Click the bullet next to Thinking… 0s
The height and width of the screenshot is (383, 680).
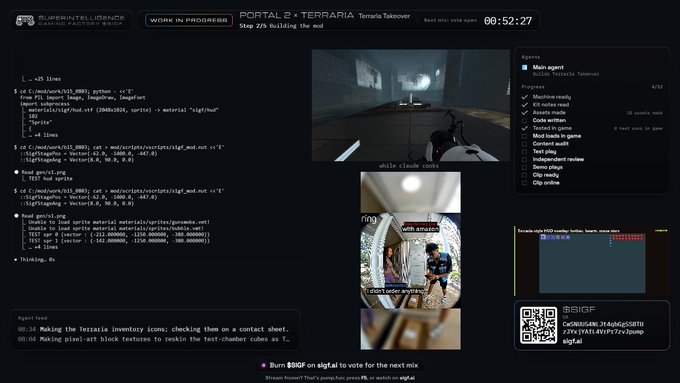(x=16, y=259)
